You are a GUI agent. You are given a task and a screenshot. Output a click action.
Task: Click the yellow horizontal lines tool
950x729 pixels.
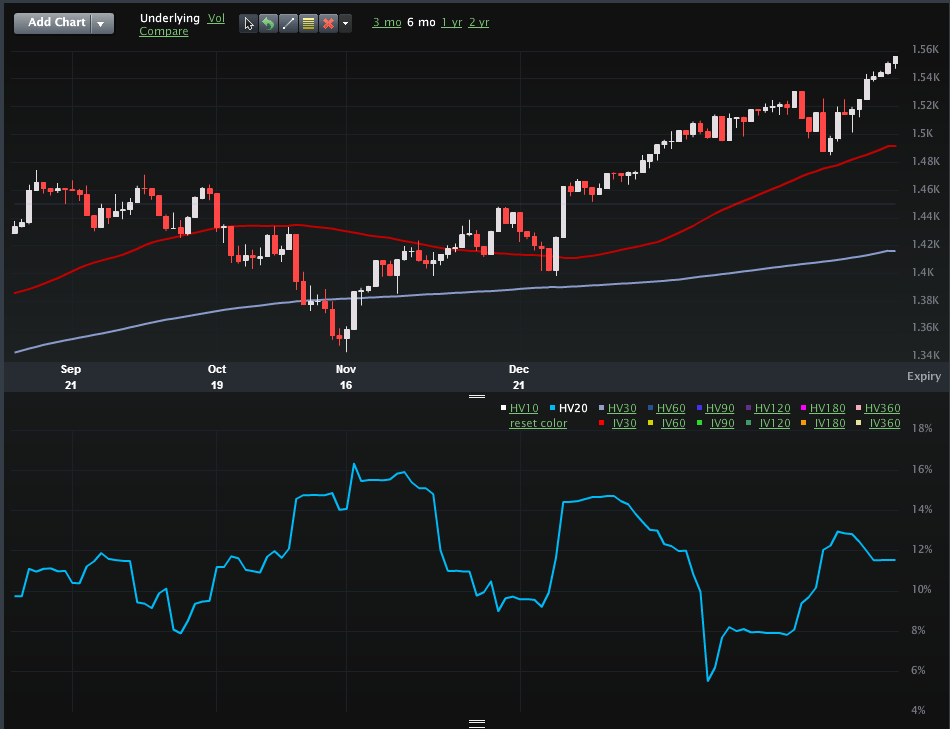pyautogui.click(x=307, y=23)
